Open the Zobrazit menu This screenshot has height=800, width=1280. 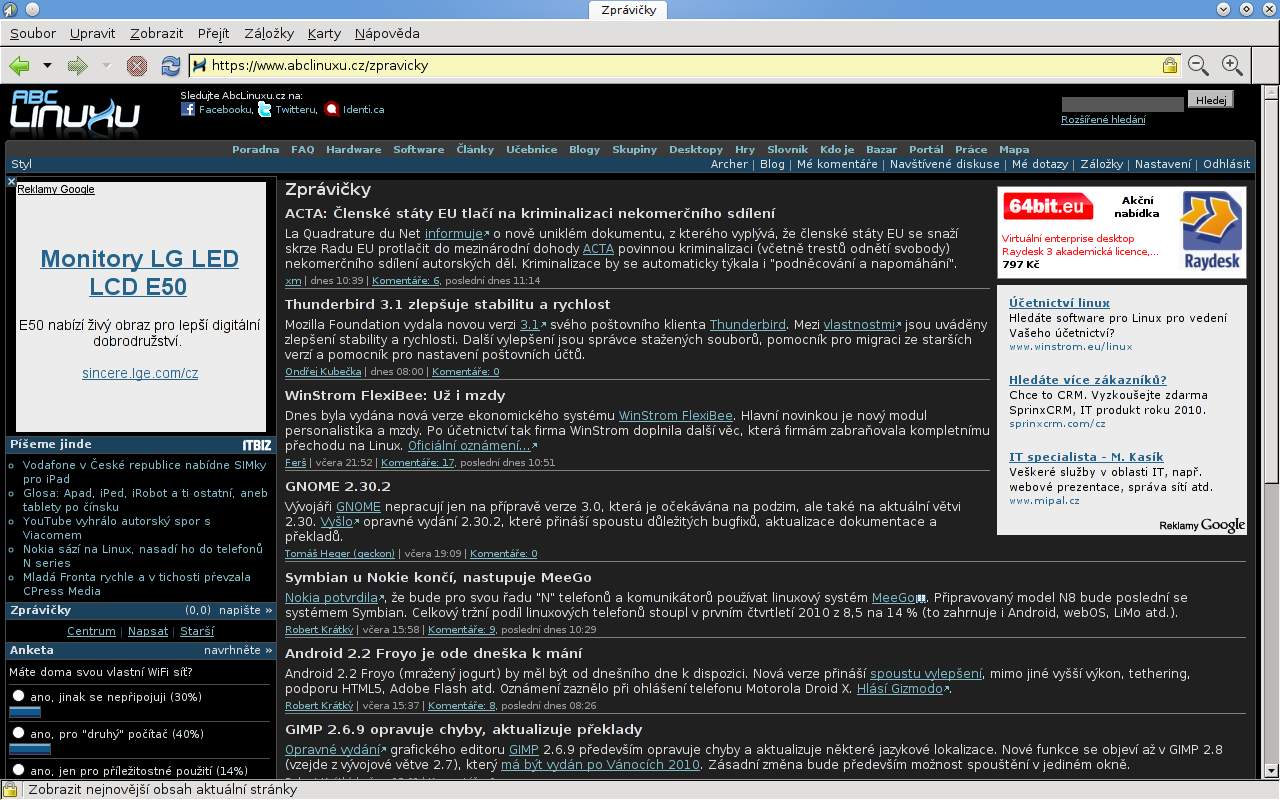(x=156, y=33)
